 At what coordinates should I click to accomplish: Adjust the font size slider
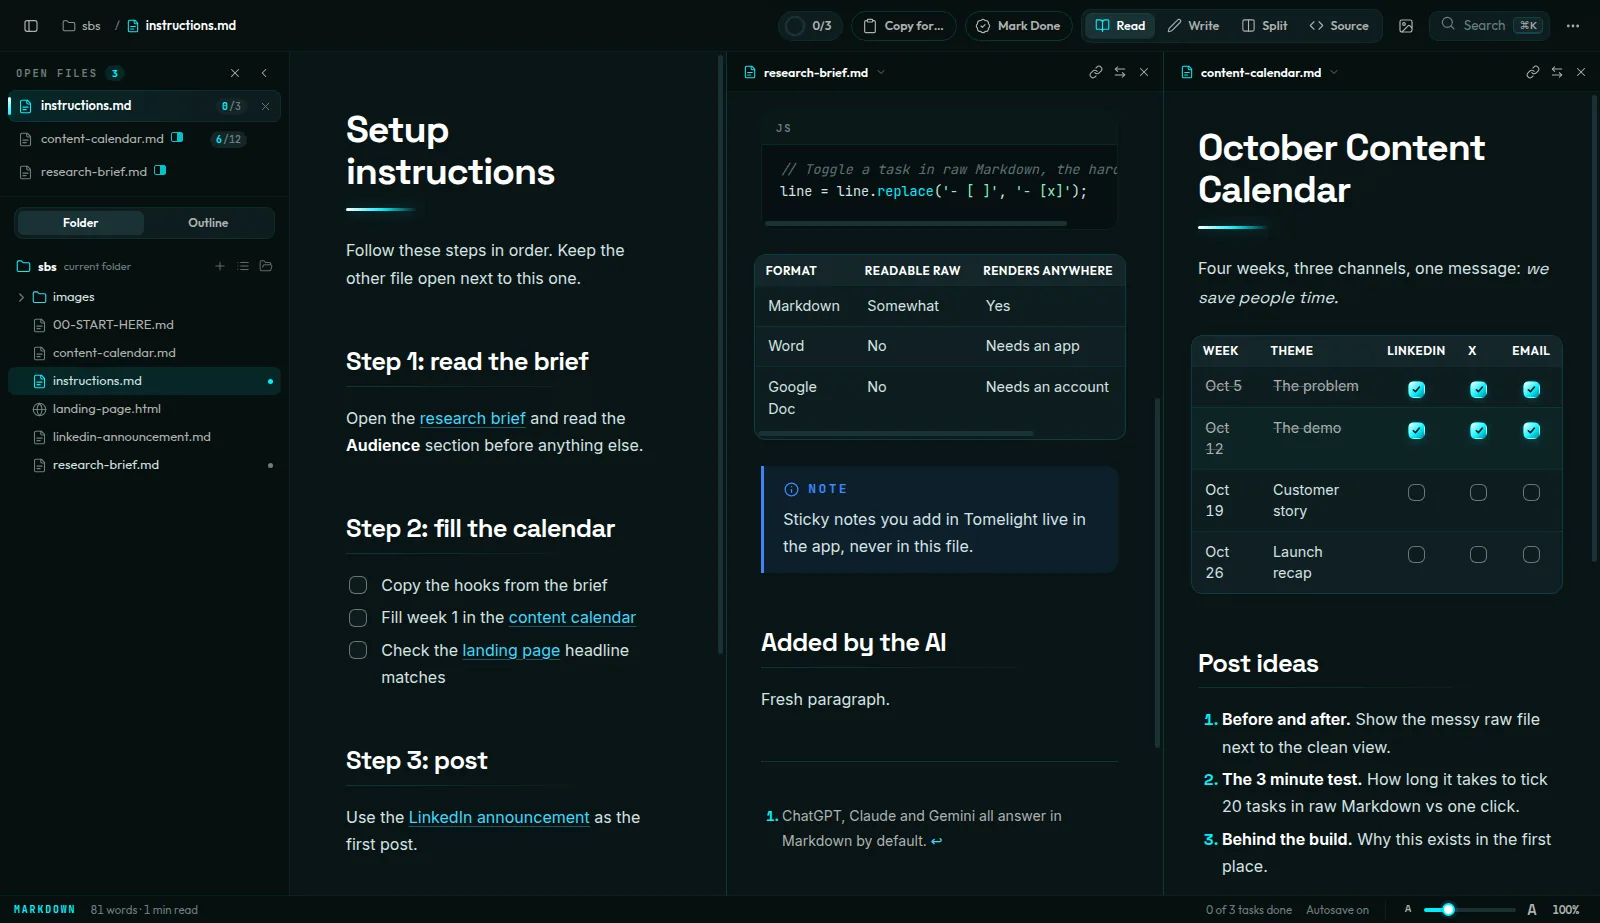(1469, 909)
